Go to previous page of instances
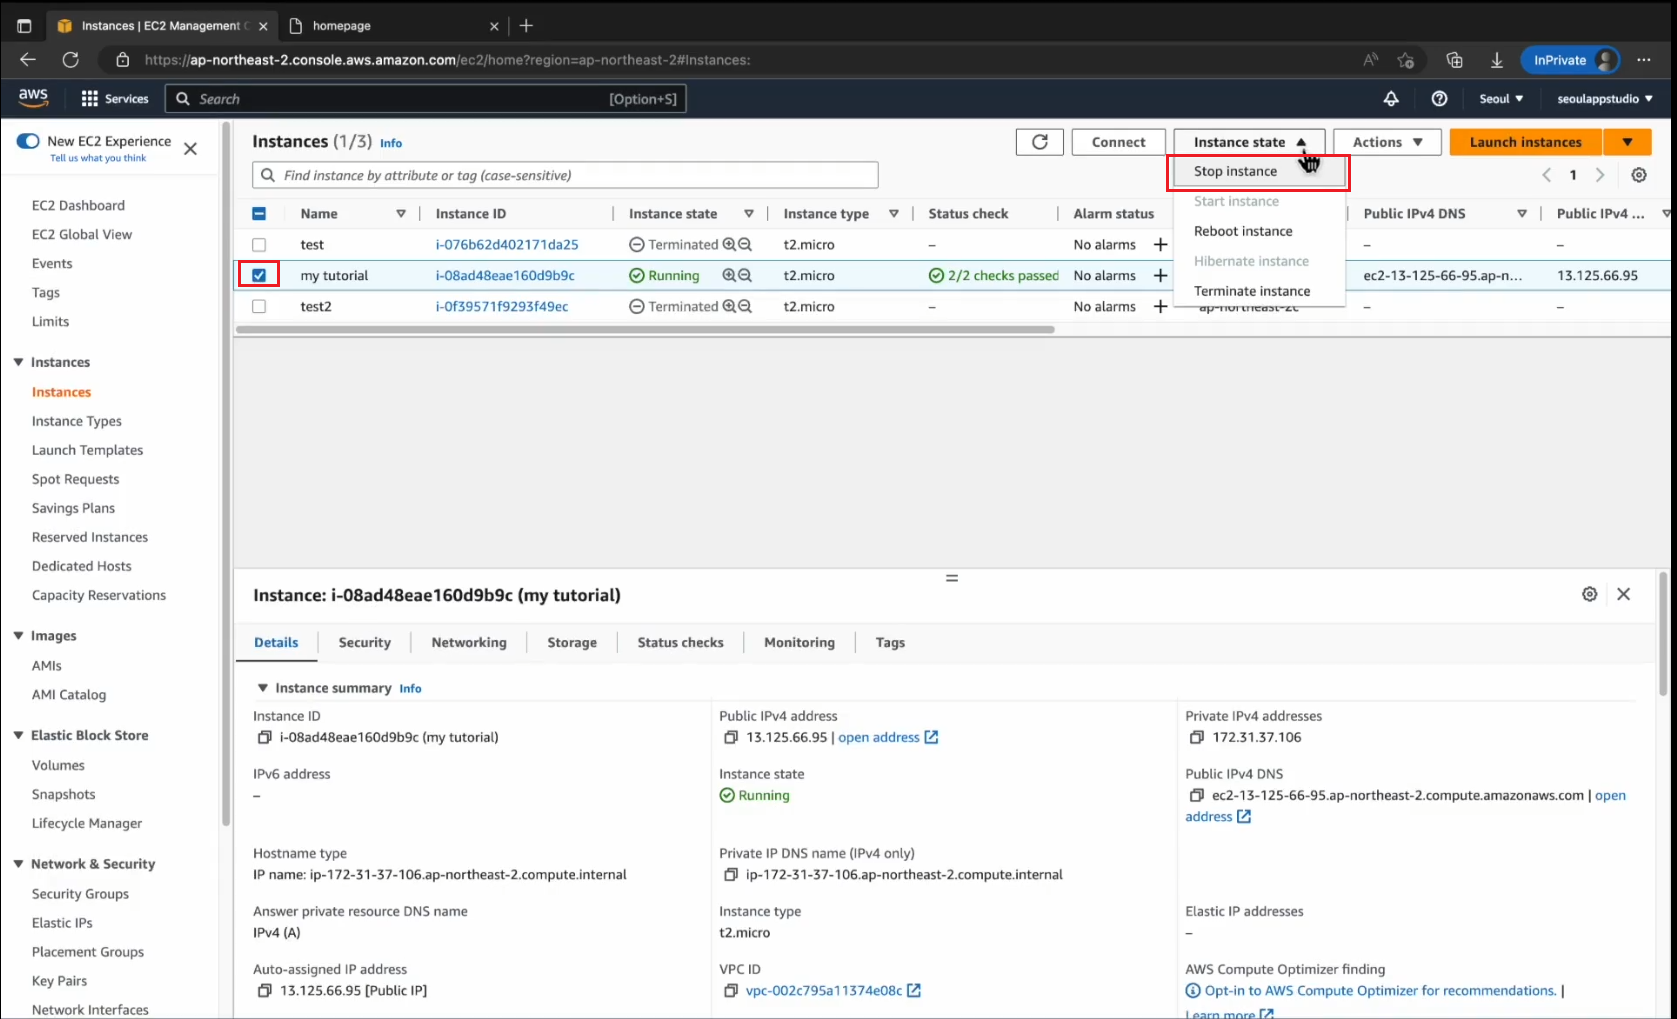 click(1546, 175)
